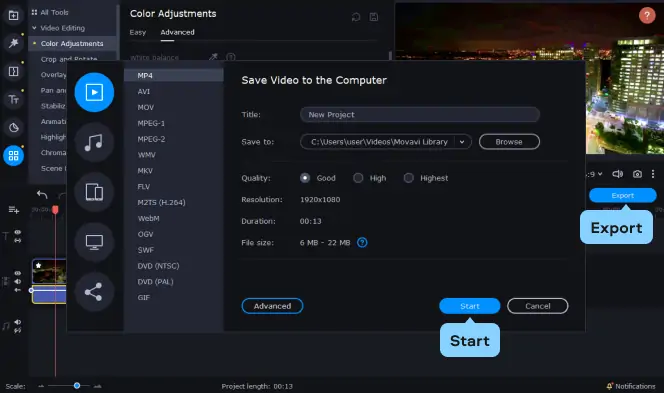Take a snapshot with the camera icon

click(x=637, y=174)
